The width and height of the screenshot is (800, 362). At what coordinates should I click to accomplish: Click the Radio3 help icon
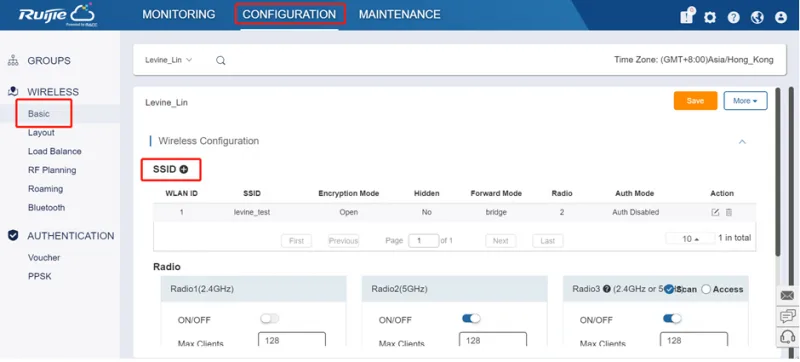(607, 289)
